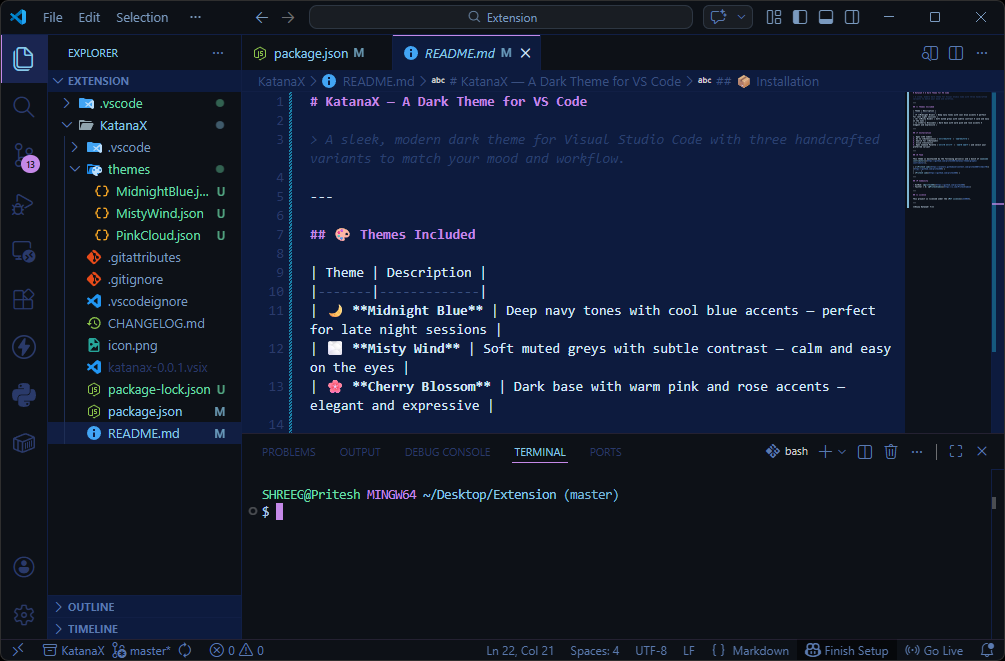Toggle the primary sidebar visibility

pos(801,17)
